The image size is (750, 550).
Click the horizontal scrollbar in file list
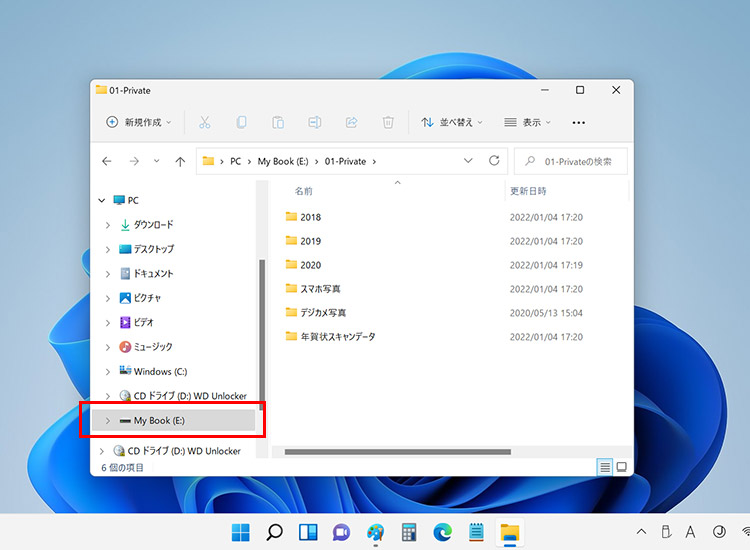(x=400, y=452)
